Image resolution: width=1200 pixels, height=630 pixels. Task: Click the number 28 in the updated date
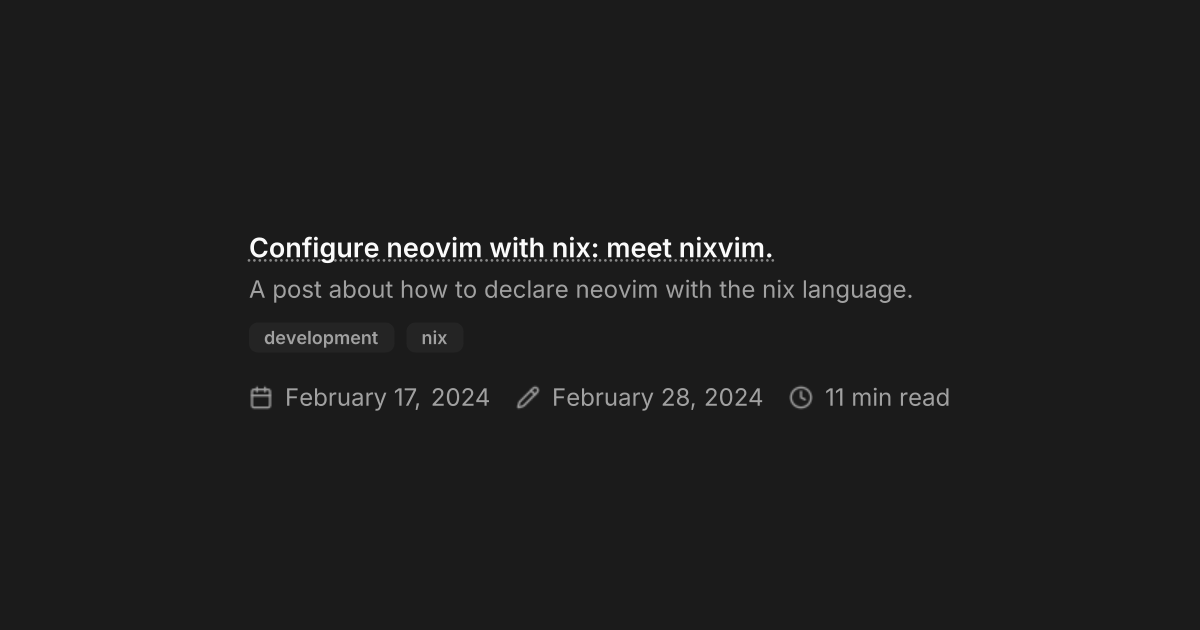coord(677,399)
